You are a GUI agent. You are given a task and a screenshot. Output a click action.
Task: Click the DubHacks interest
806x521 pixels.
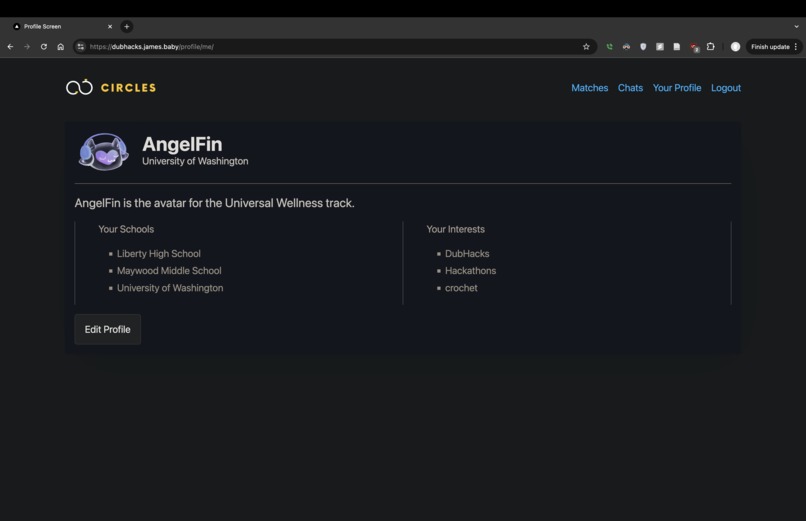[x=467, y=254]
